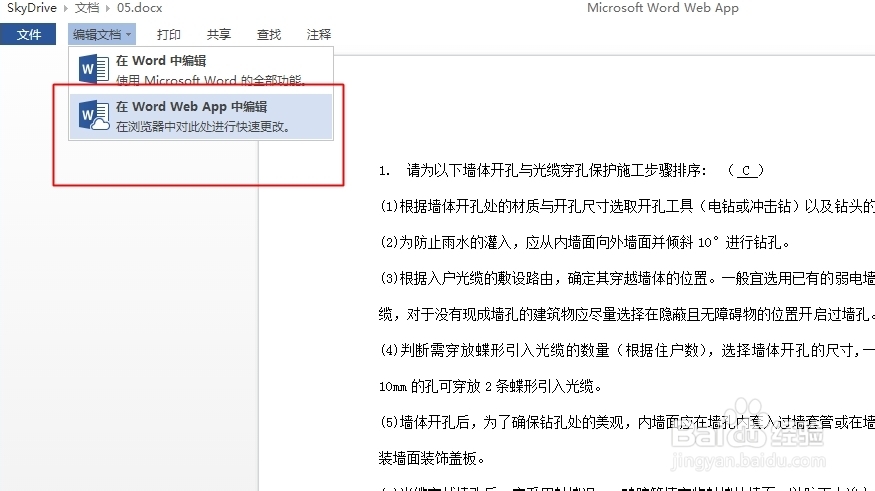Click the Word Web App cloud icon

coord(94,115)
